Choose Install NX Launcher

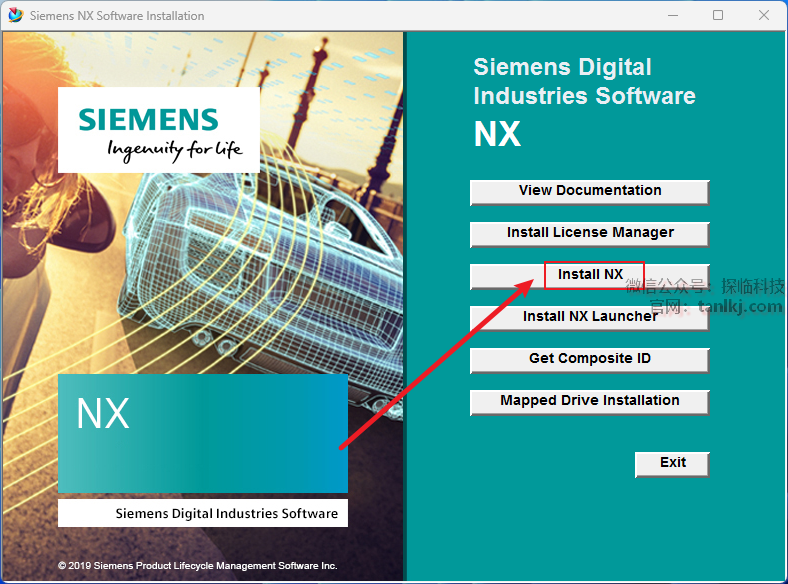589,318
